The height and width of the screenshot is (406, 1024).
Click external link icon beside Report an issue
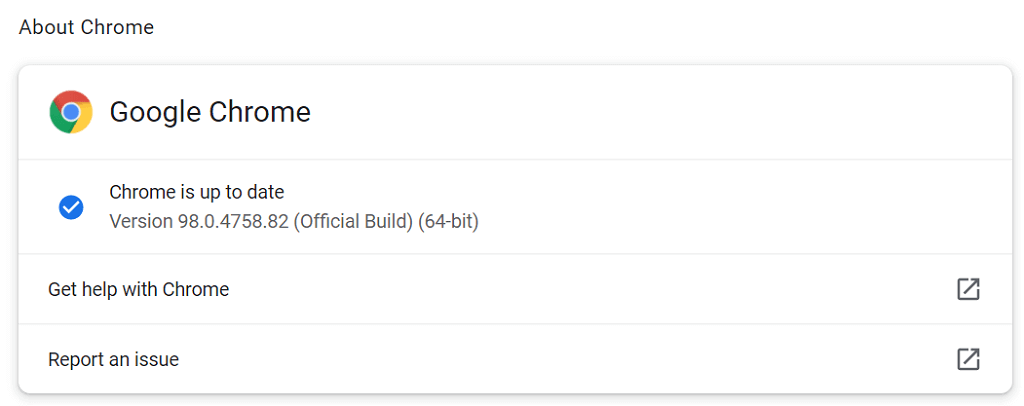click(x=967, y=359)
